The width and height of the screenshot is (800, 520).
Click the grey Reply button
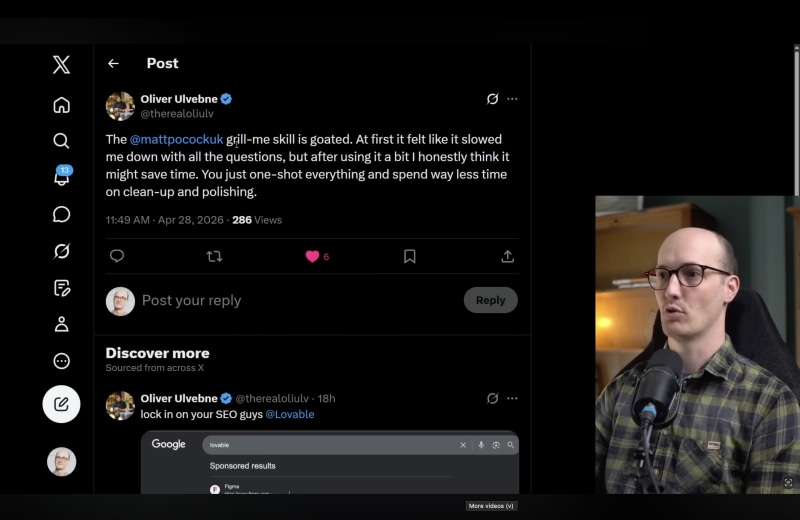tap(491, 300)
